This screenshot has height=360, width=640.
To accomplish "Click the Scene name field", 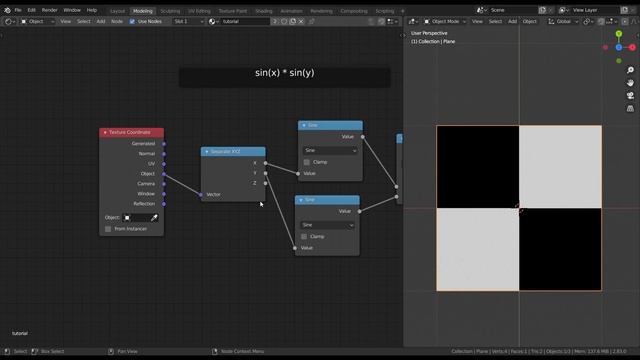I will 512,10.
